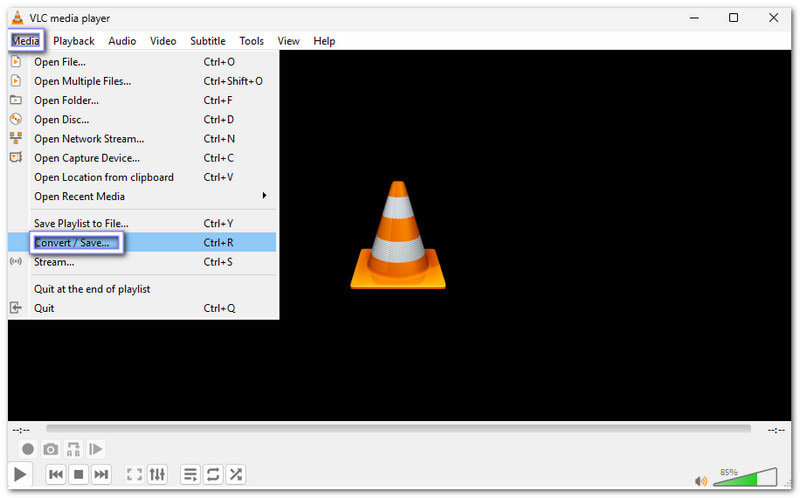Click the Play button
Viewport: 800px width, 498px height.
(x=20, y=474)
